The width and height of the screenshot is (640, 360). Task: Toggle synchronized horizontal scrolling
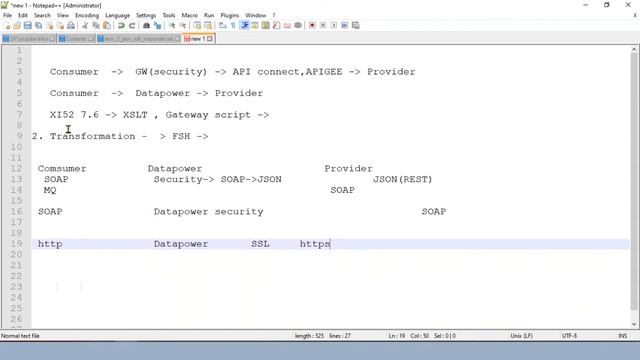[x=208, y=25]
